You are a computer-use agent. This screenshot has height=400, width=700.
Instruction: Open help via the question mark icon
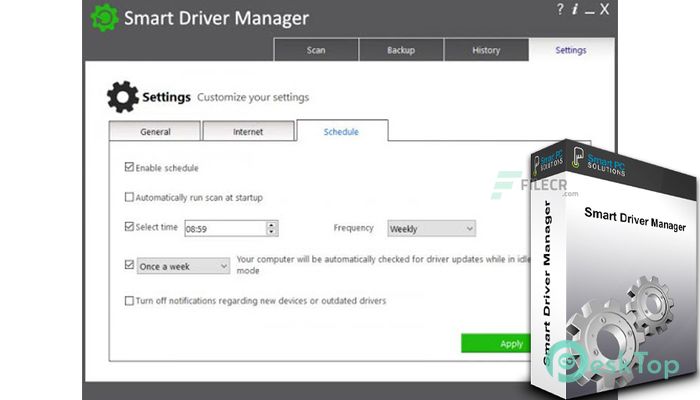(x=560, y=9)
